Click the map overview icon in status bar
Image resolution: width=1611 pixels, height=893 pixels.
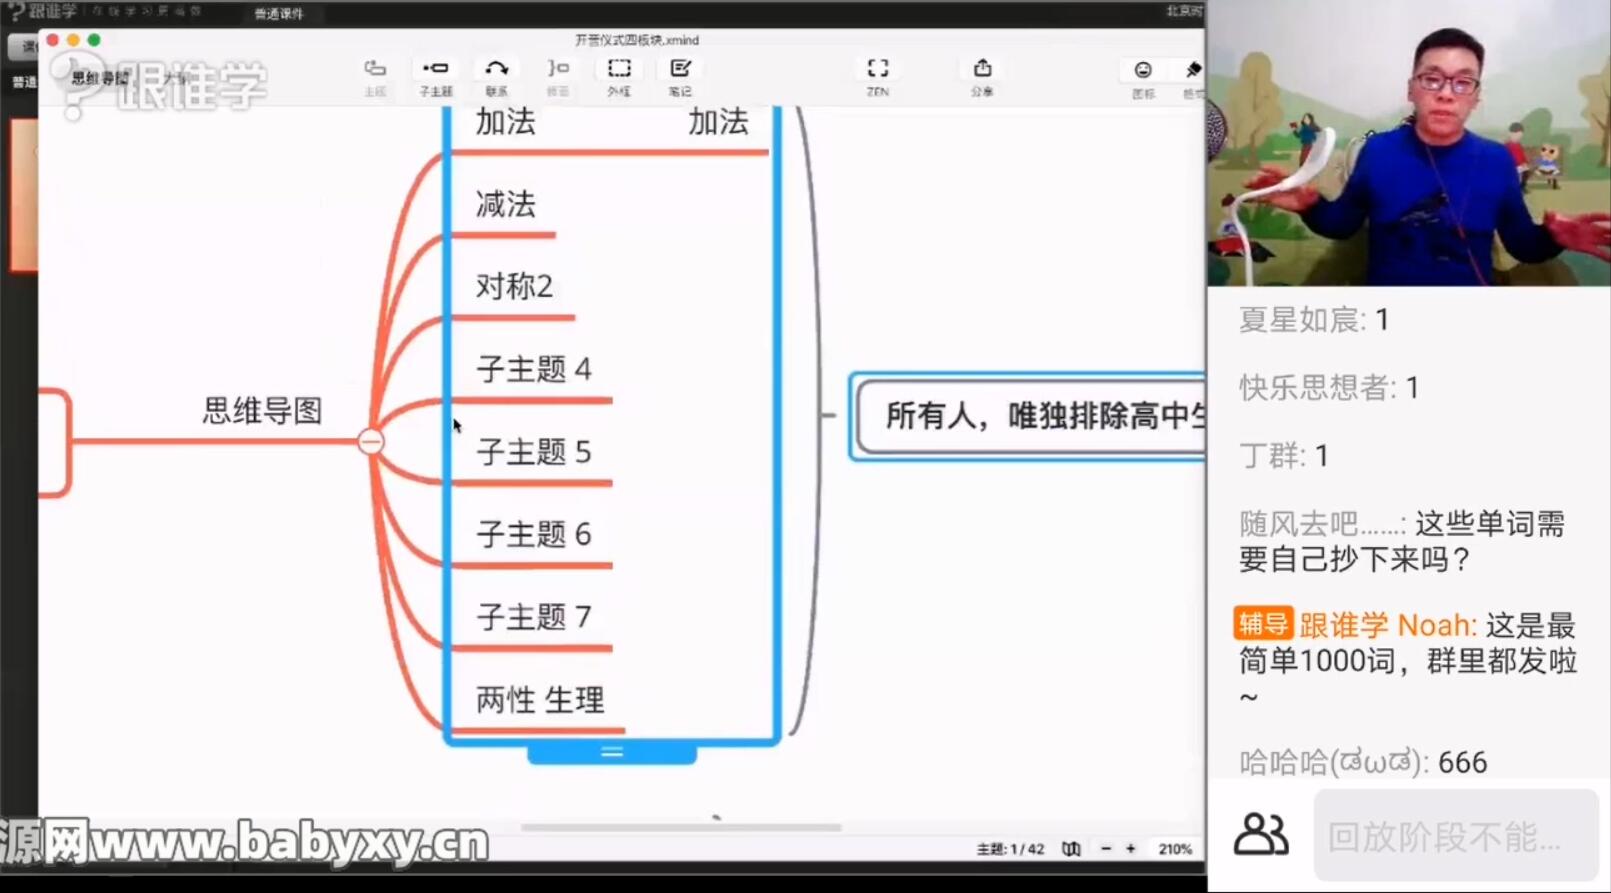click(1071, 849)
